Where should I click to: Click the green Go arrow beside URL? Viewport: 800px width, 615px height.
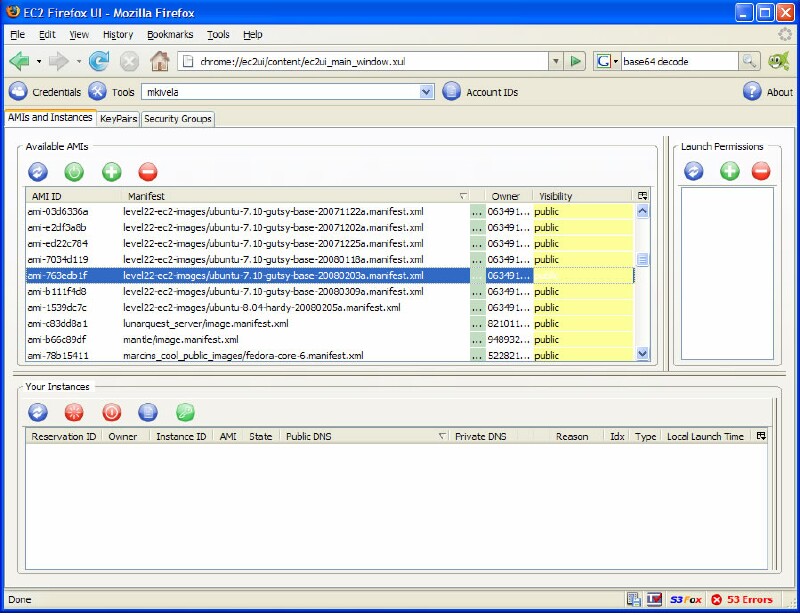(x=576, y=61)
